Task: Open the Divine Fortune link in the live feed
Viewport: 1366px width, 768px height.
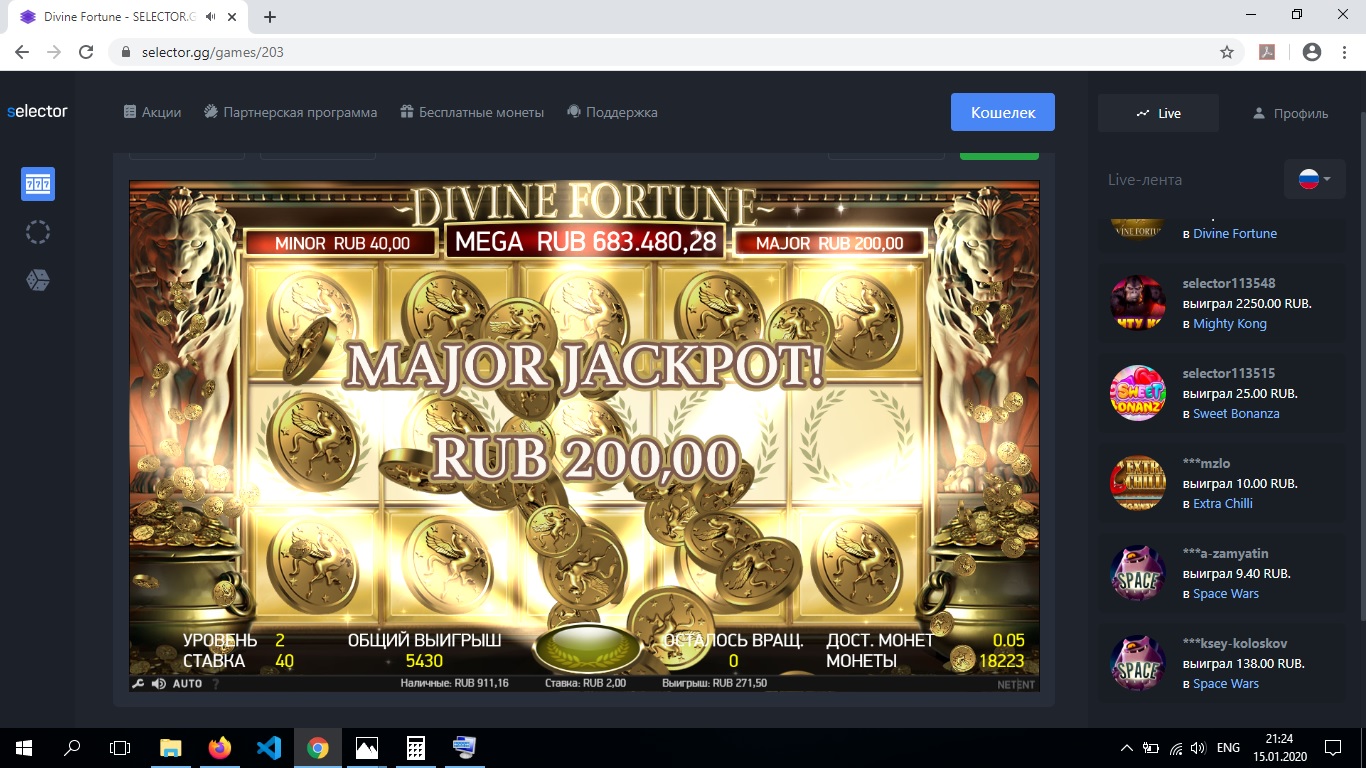Action: (x=1235, y=233)
